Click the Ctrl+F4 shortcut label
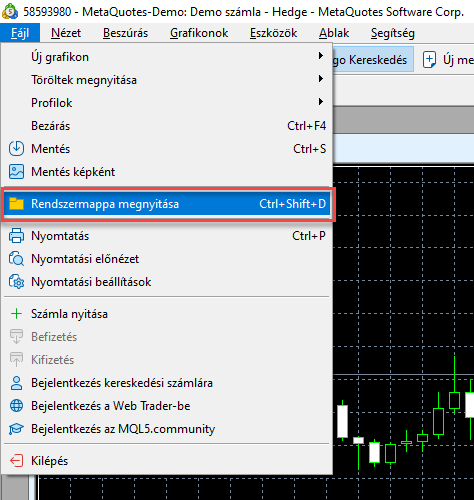 (x=307, y=126)
